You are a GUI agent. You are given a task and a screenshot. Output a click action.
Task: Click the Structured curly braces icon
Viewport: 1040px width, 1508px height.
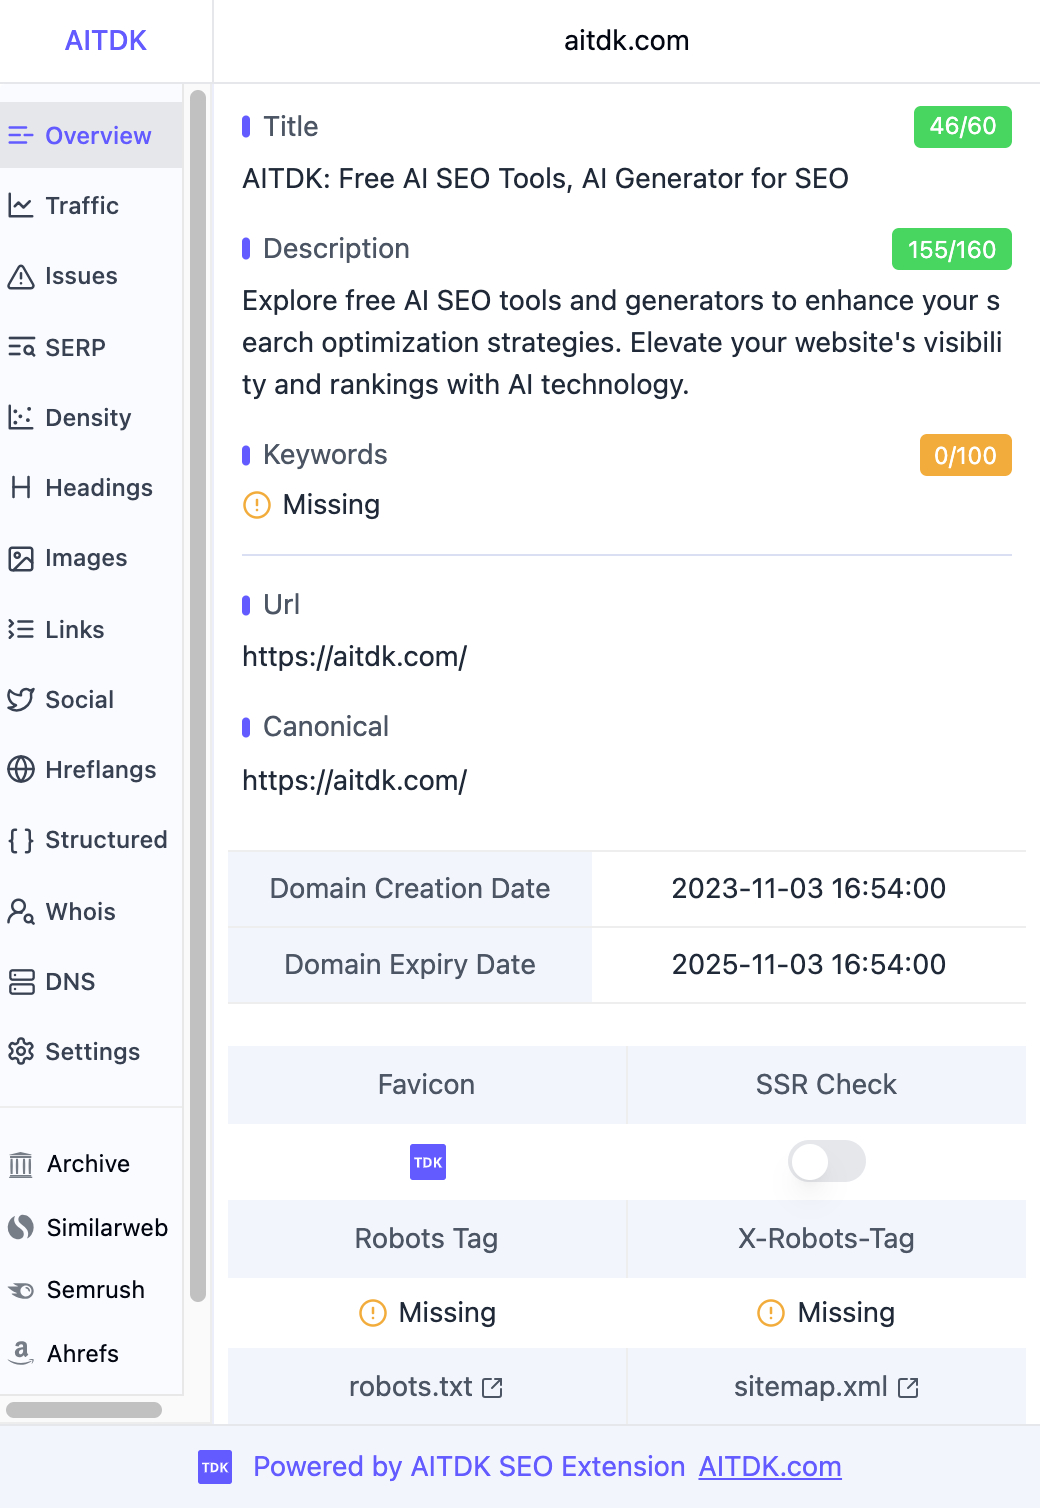tap(20, 840)
